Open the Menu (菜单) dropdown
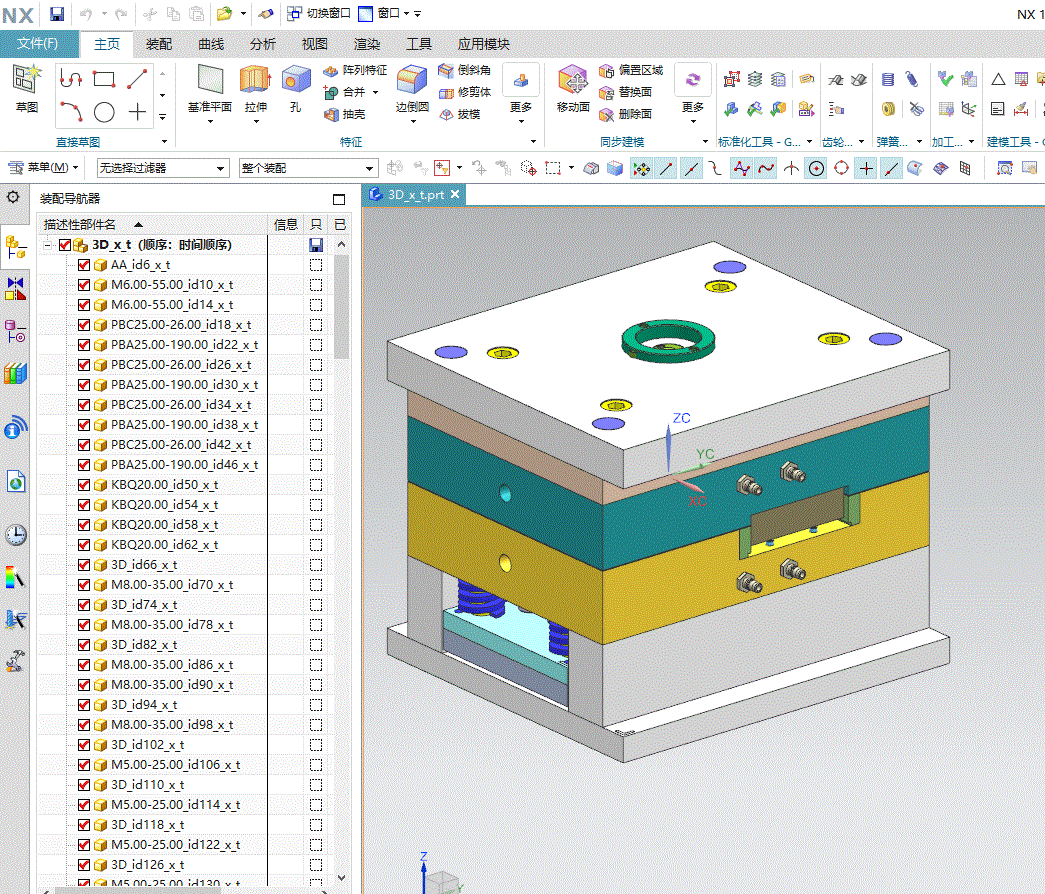Viewport: 1045px width, 894px height. (x=43, y=167)
